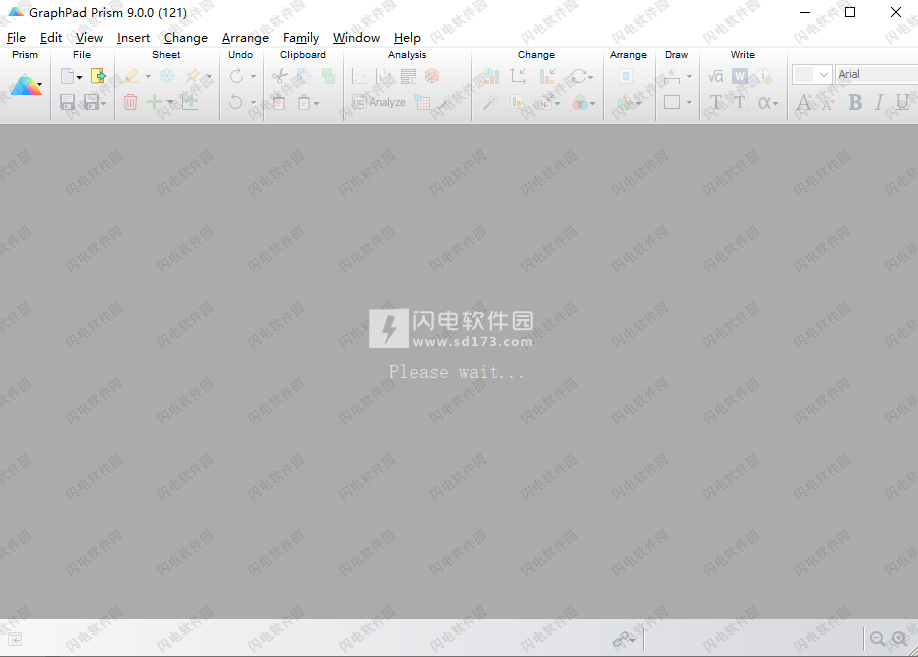This screenshot has height=657, width=918.
Task: Toggle Italic text formatting
Action: [x=879, y=102]
